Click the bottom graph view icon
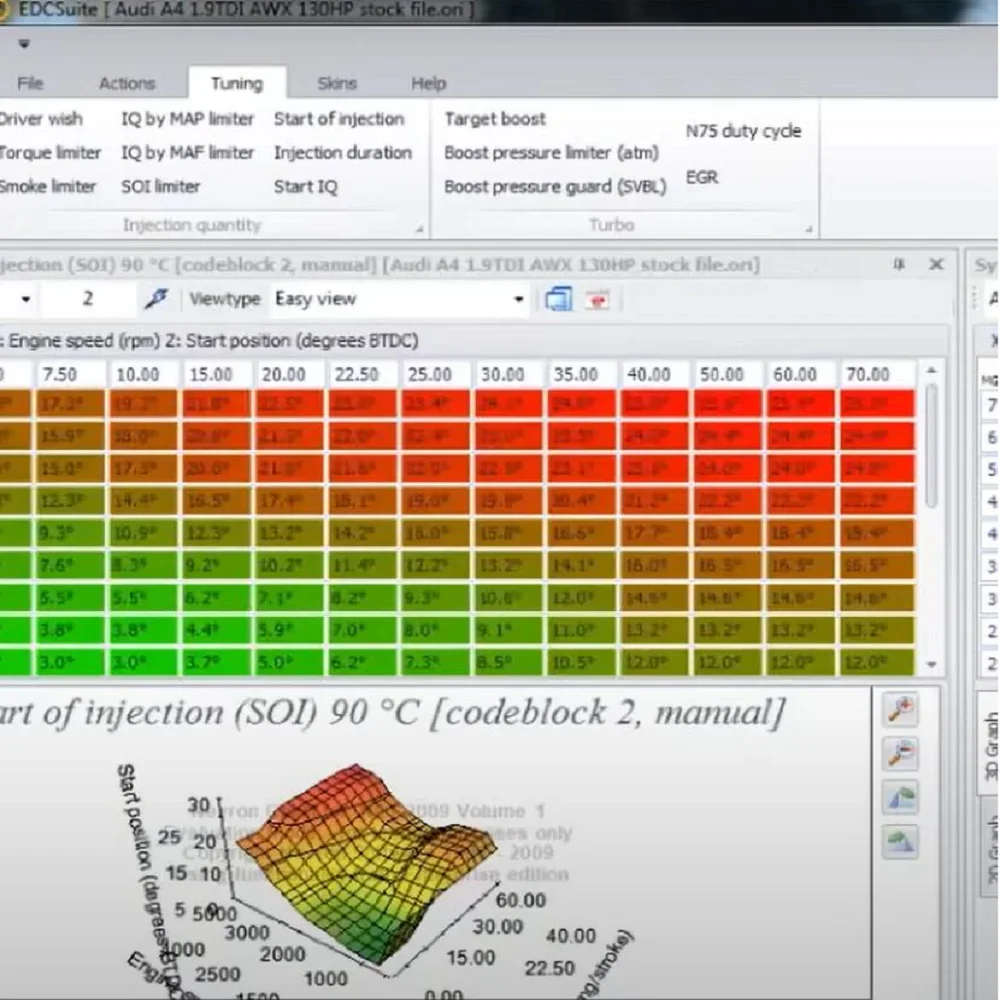The image size is (1000, 1000). (900, 841)
